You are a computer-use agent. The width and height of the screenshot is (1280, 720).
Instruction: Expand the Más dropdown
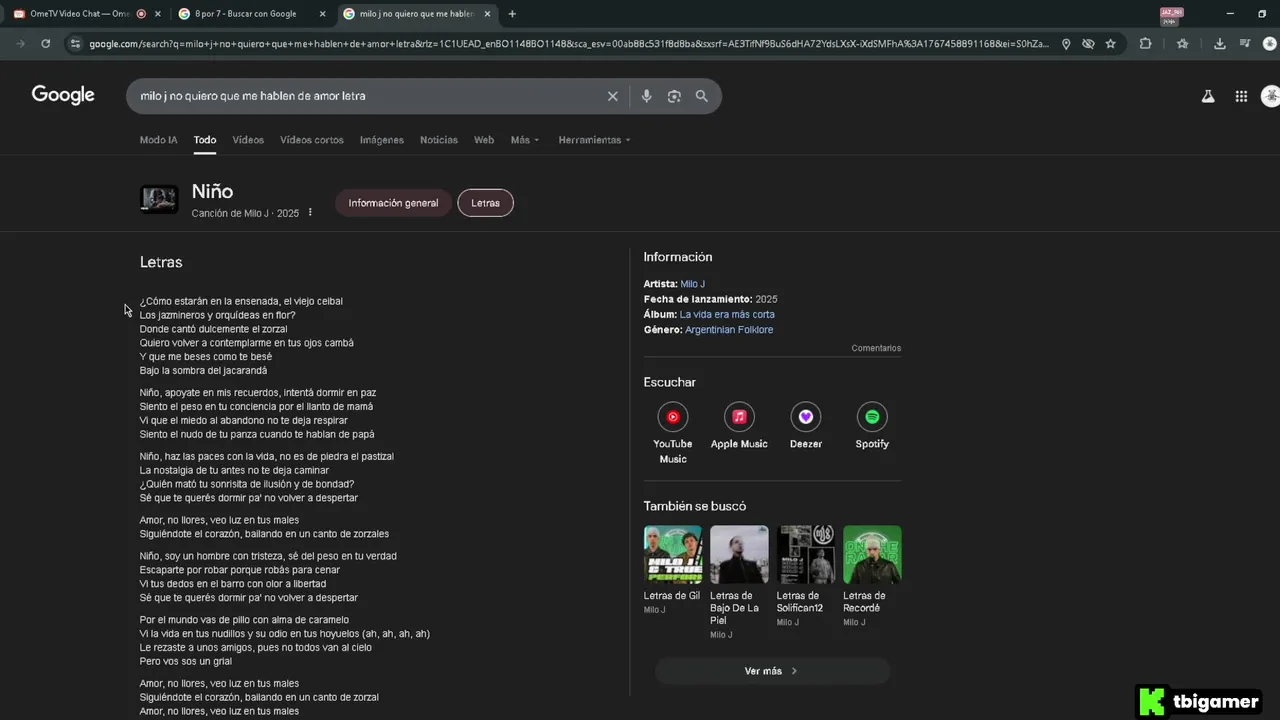[x=524, y=140]
